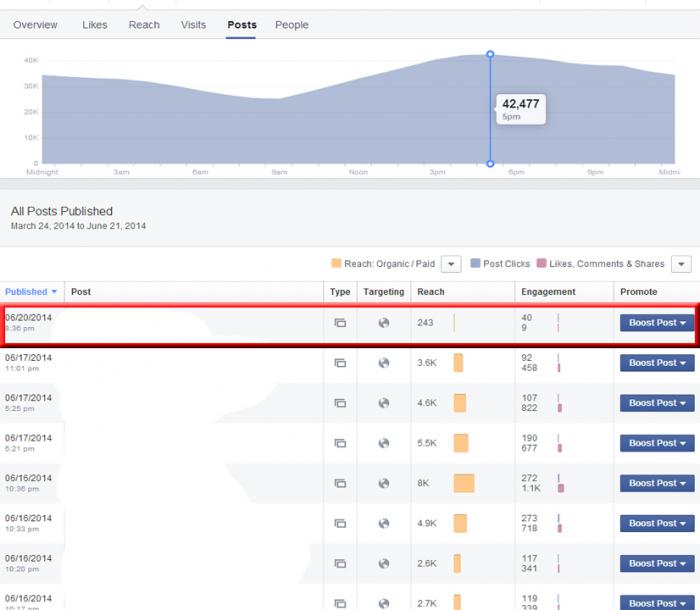This screenshot has width=700, height=610.
Task: Click targeting globe icon in 5.5K reach row
Action: (x=384, y=443)
